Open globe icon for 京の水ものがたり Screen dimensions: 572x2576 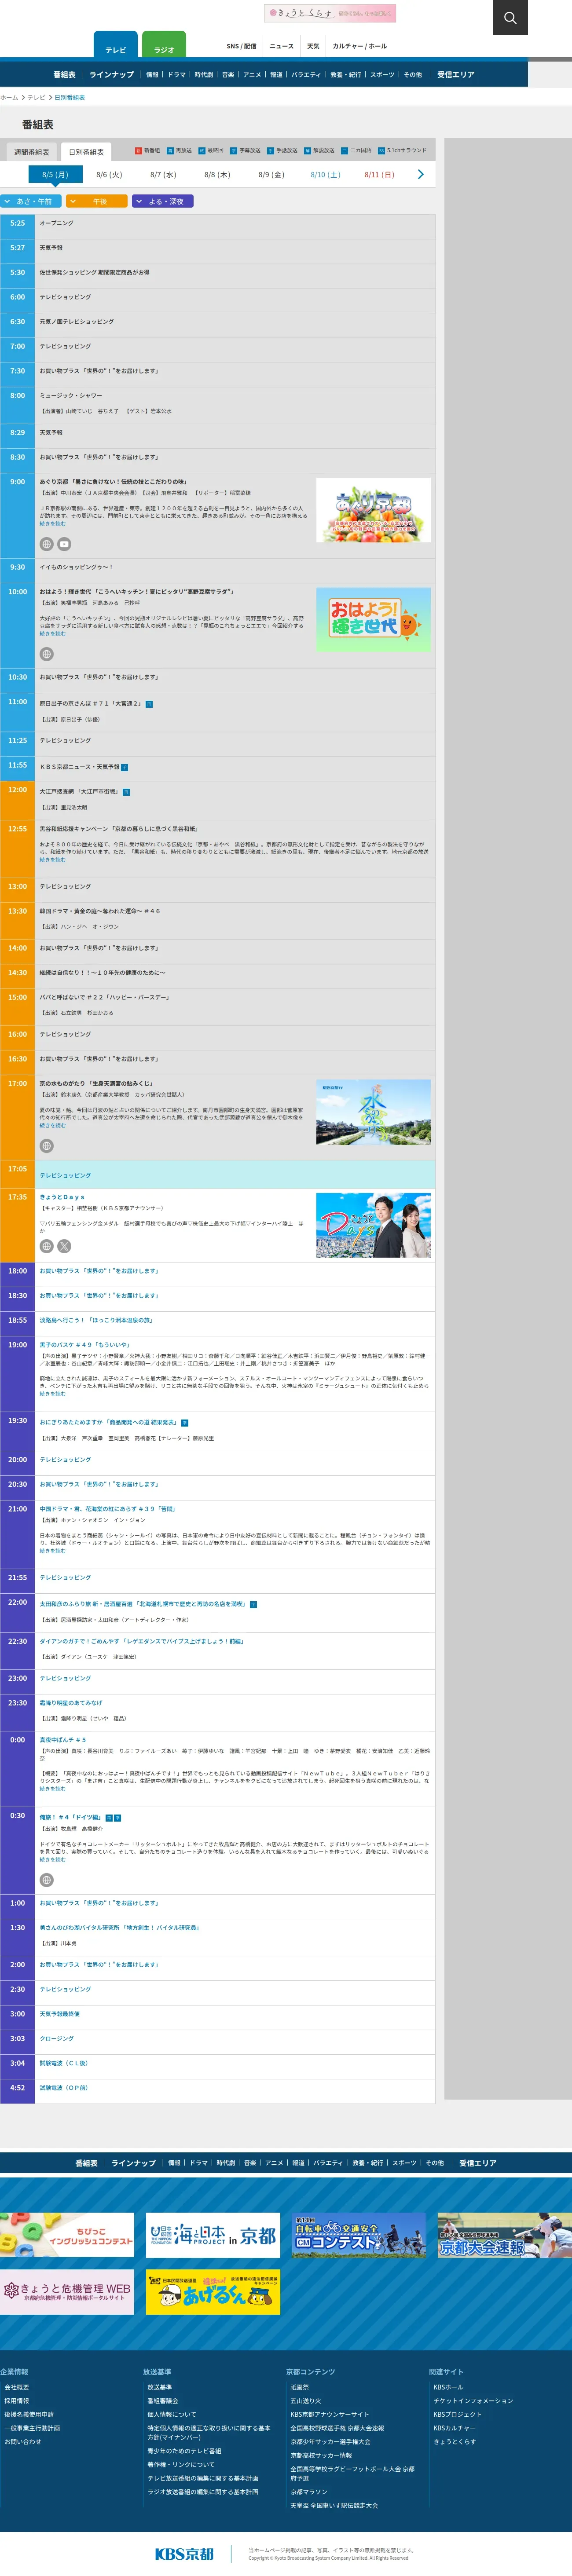tap(46, 1146)
